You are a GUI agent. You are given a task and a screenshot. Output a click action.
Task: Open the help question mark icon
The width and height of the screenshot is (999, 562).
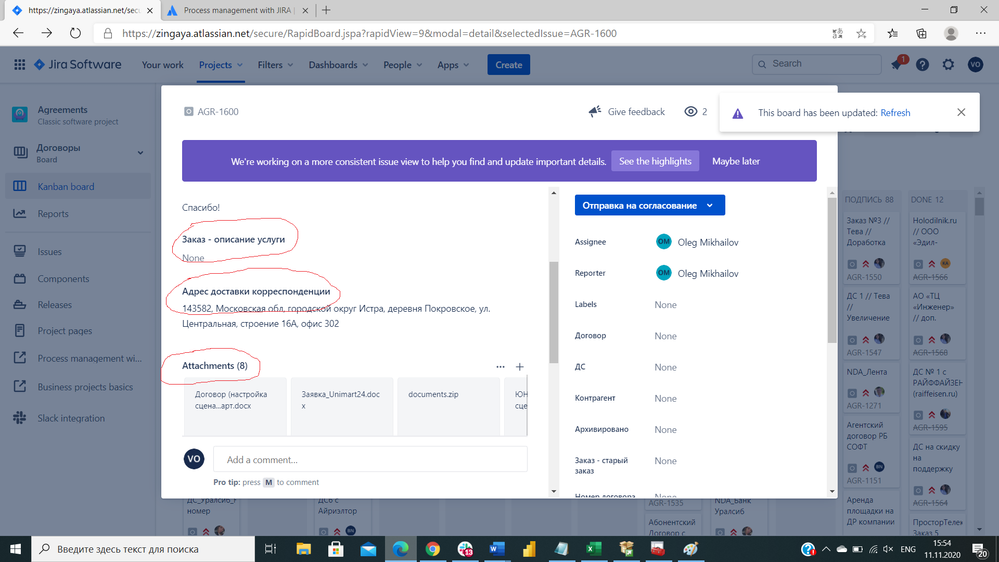[x=923, y=64]
